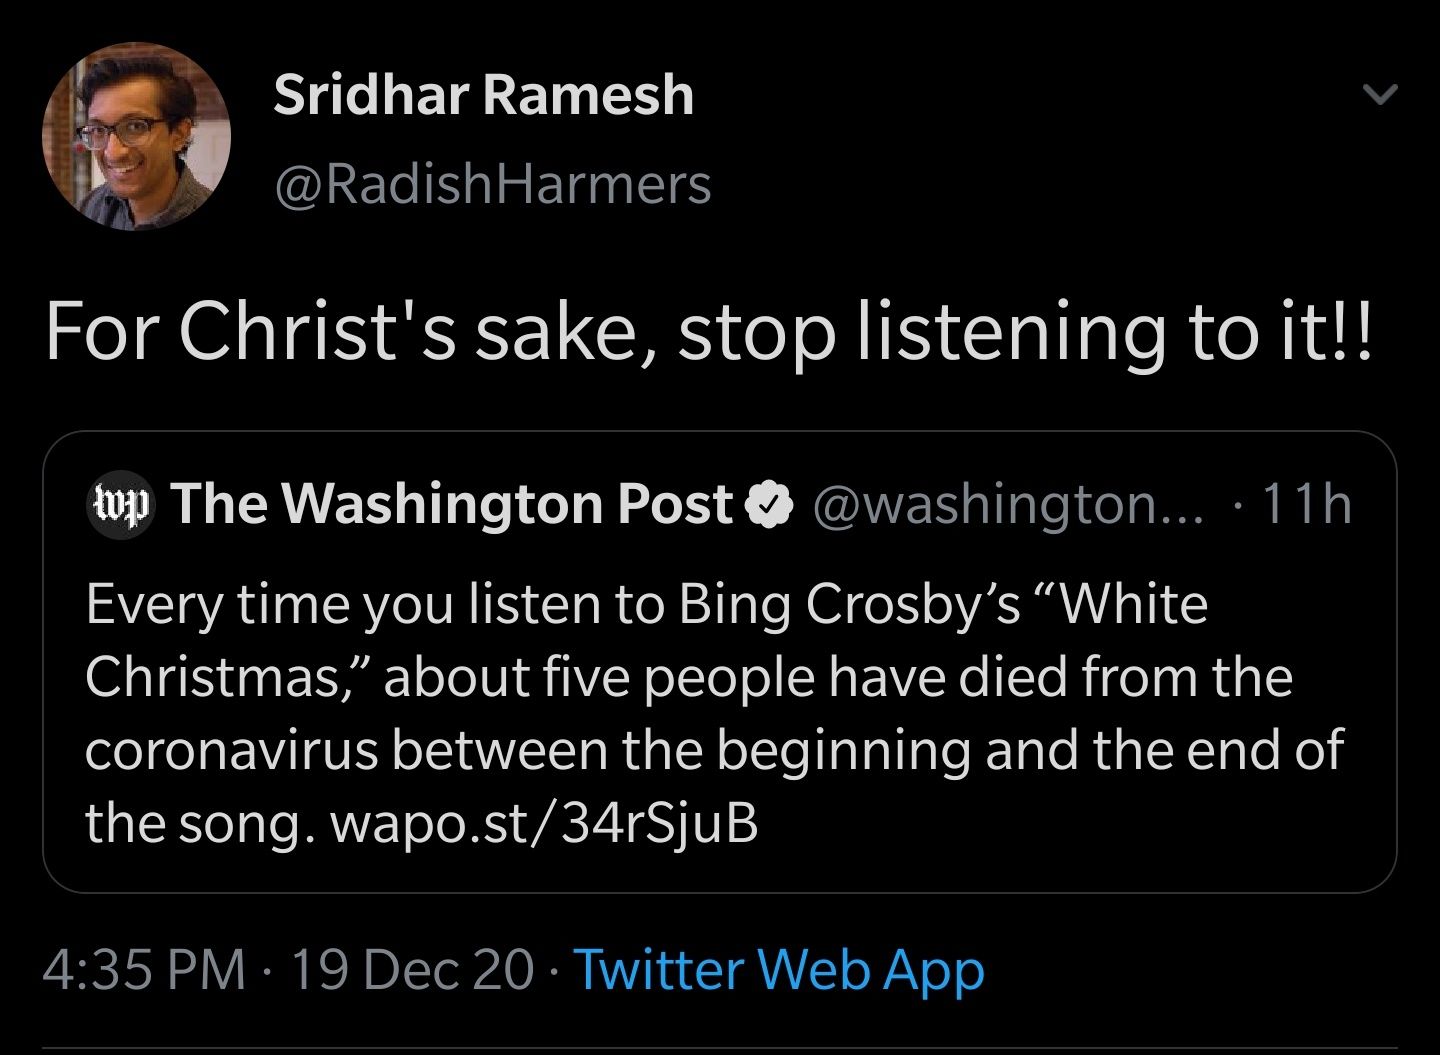Viewport: 1440px width, 1055px height.
Task: Click the Washington Post logo icon
Action: point(123,504)
